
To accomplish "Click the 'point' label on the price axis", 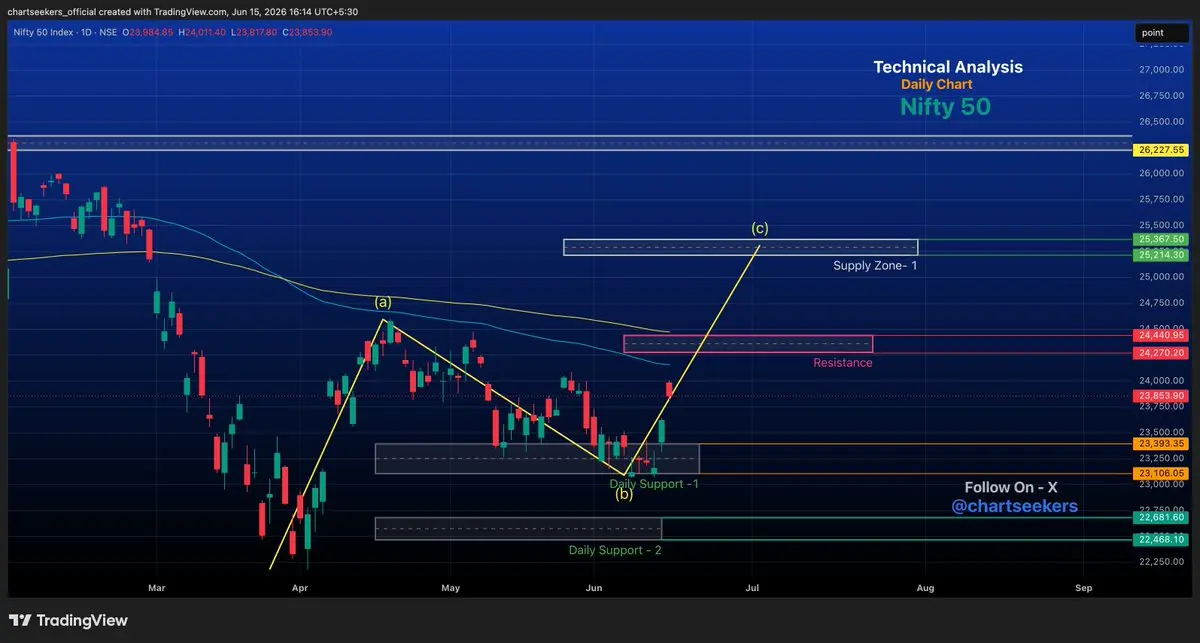I will (x=1162, y=33).
